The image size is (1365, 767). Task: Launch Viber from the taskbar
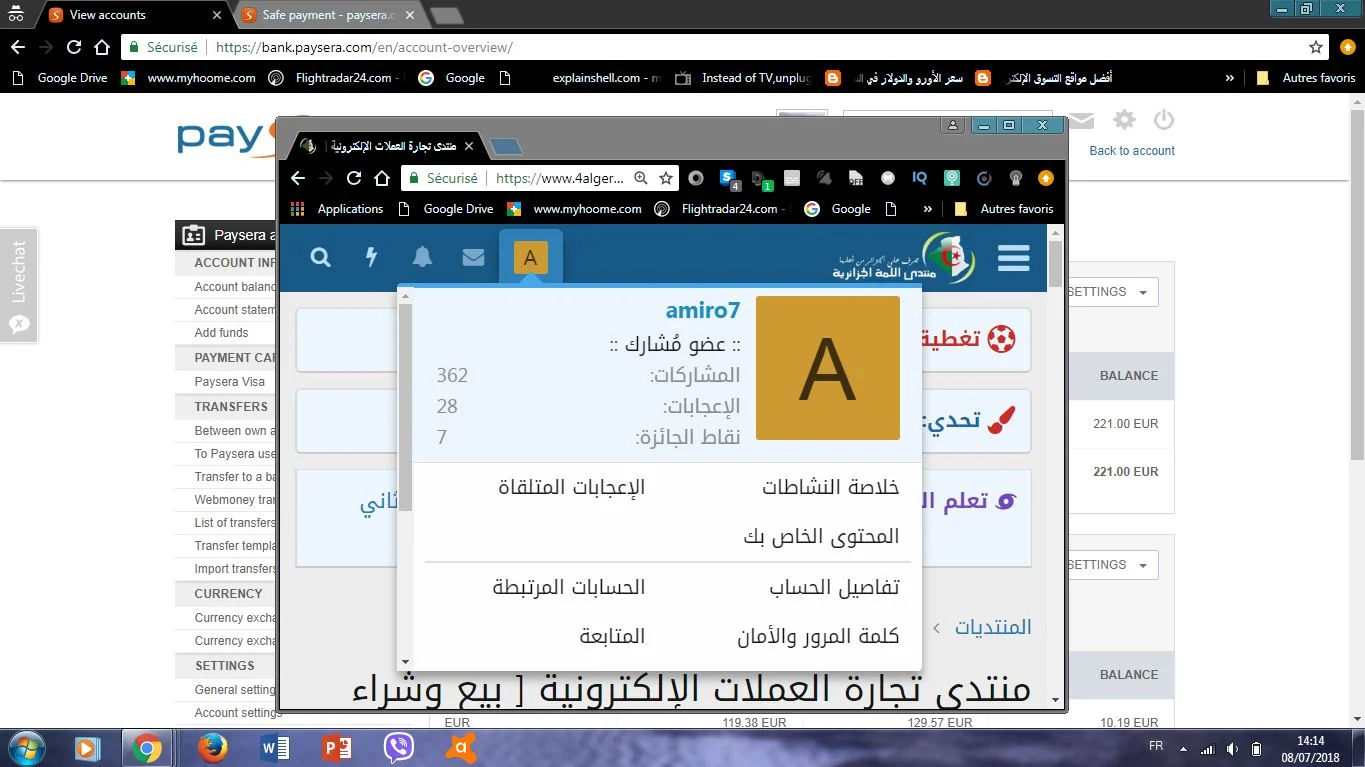pyautogui.click(x=399, y=747)
